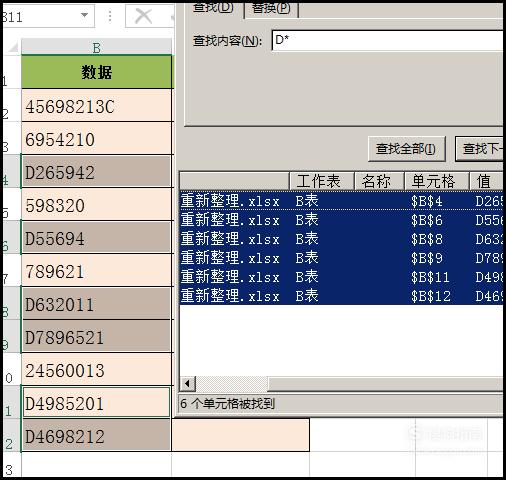The image size is (506, 480).
Task: Select cell containing 598320
Action: [x=97, y=205]
